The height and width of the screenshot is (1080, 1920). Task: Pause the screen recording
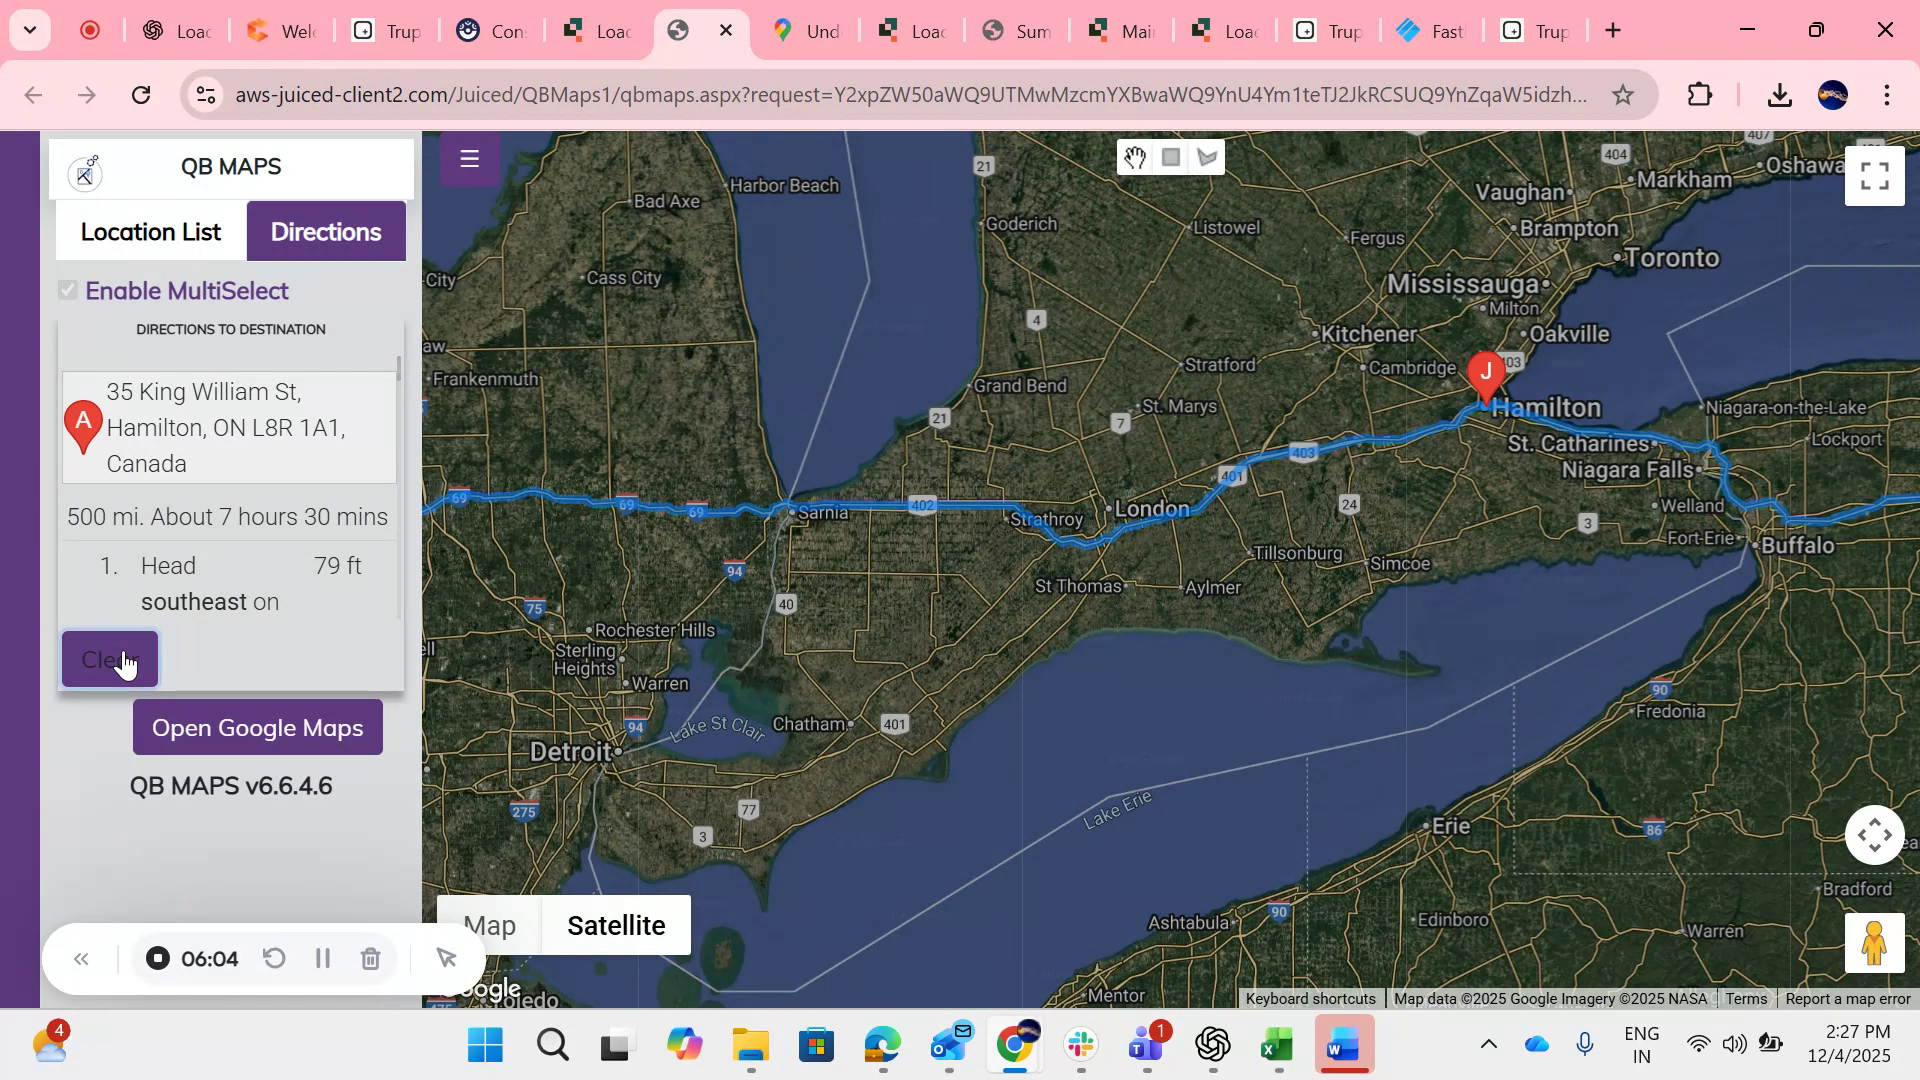(x=322, y=958)
